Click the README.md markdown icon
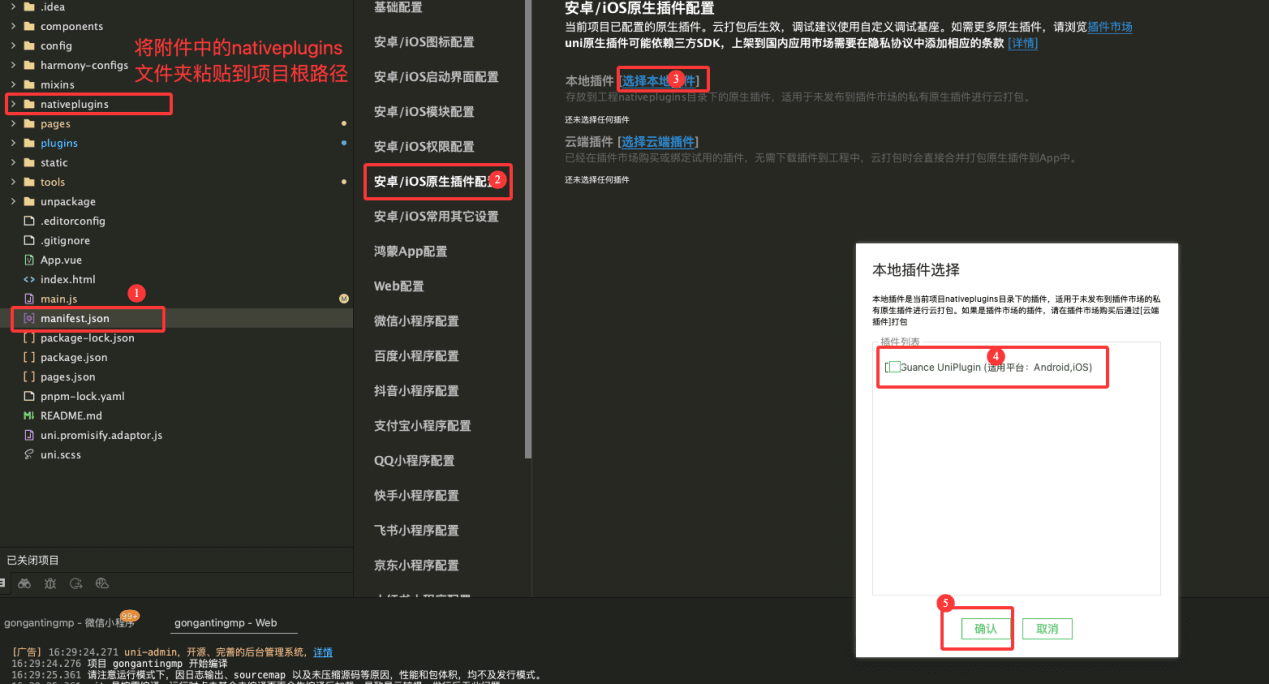 coord(29,415)
